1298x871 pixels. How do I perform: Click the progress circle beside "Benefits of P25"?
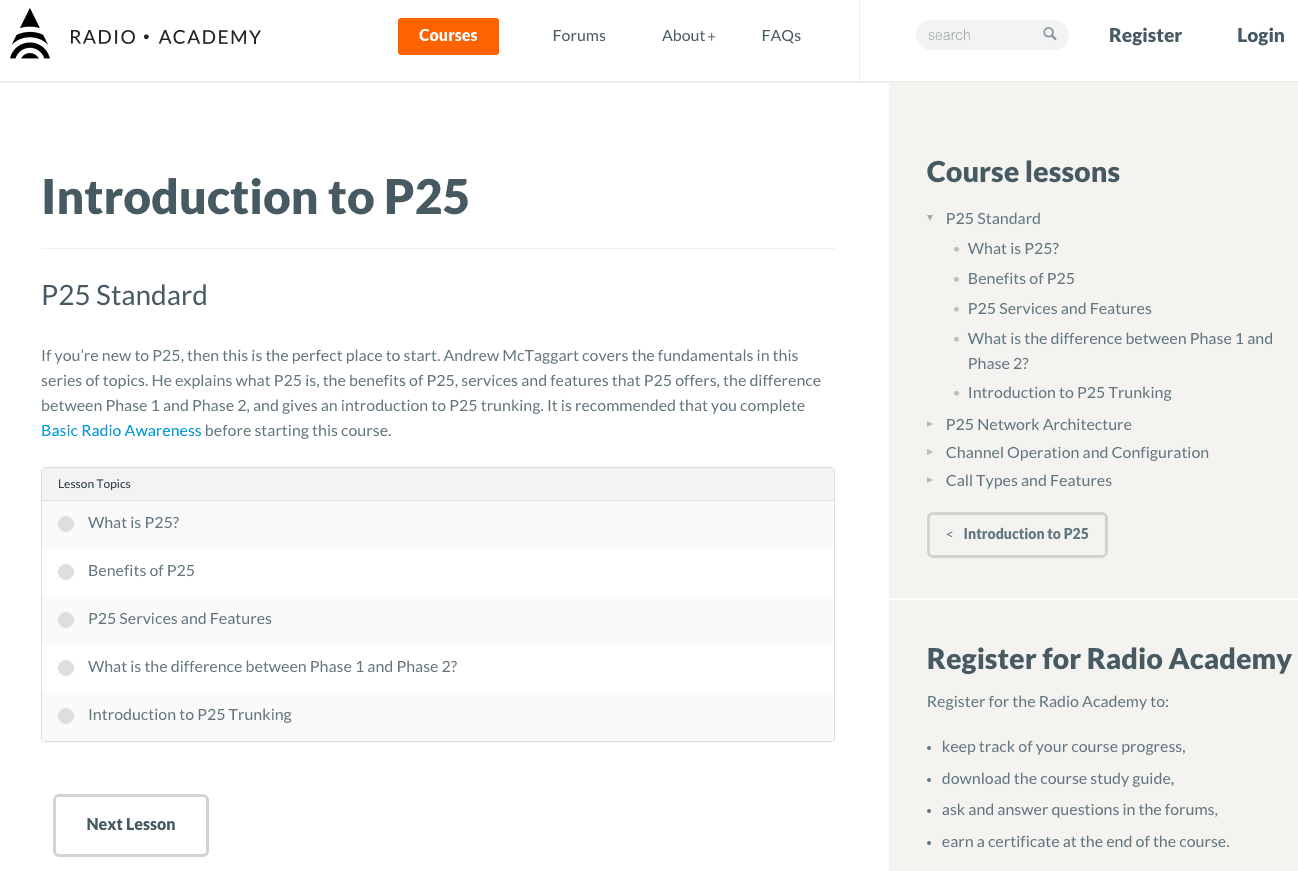[x=66, y=571]
